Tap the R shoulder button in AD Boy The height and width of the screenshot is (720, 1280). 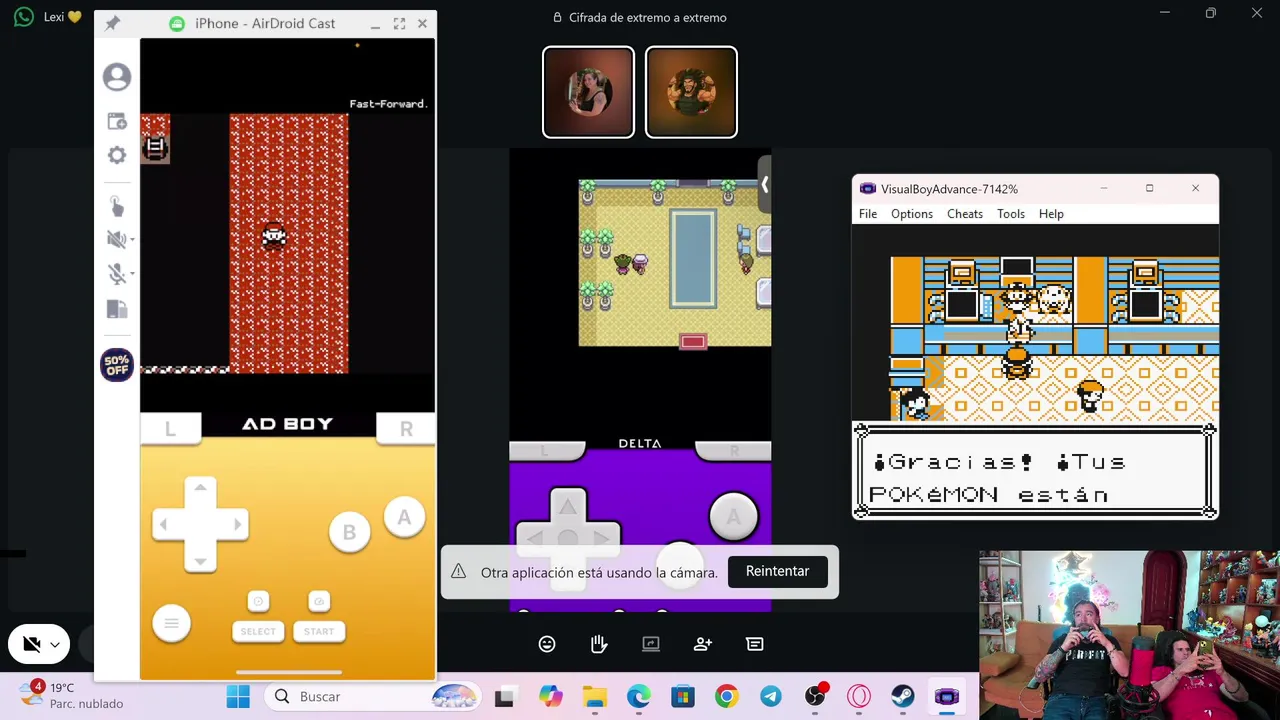[406, 428]
